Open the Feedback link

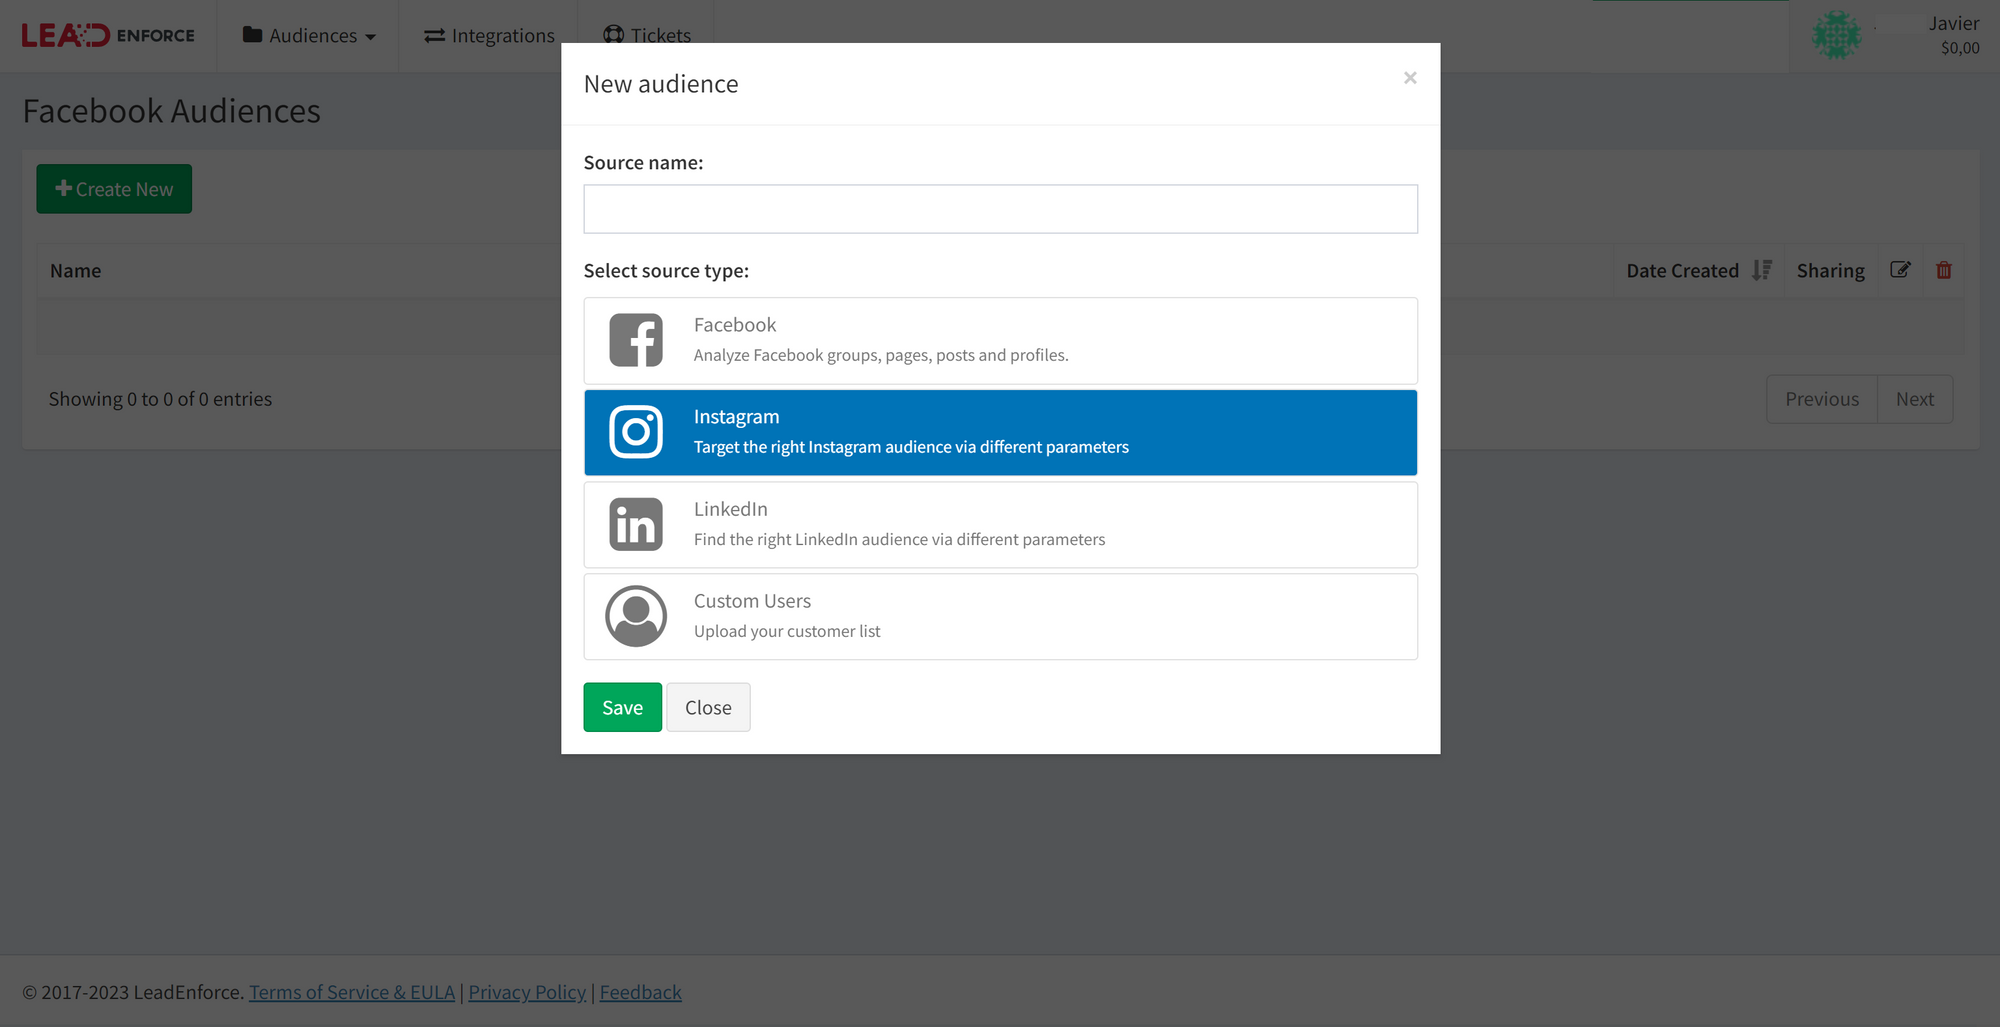tap(640, 992)
